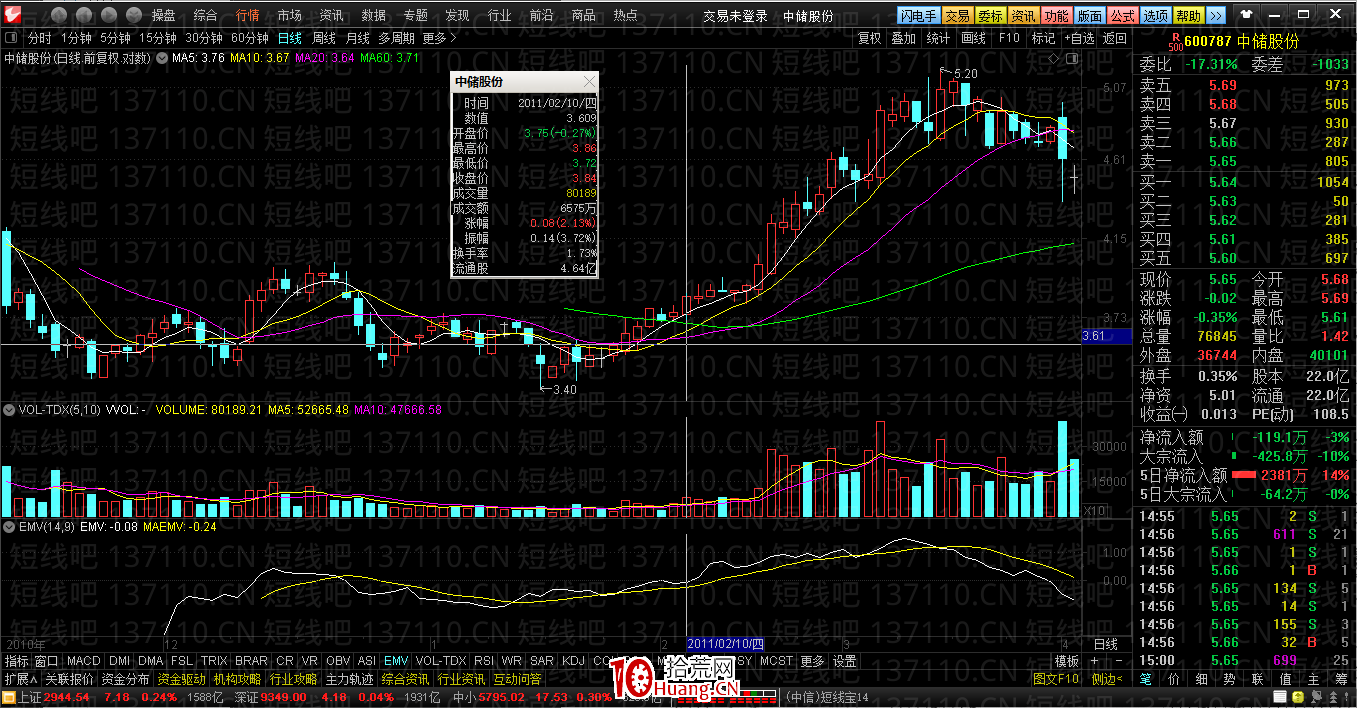Open the 主力轨迹 tab
Screen dimensions: 1357x708
click(x=349, y=679)
